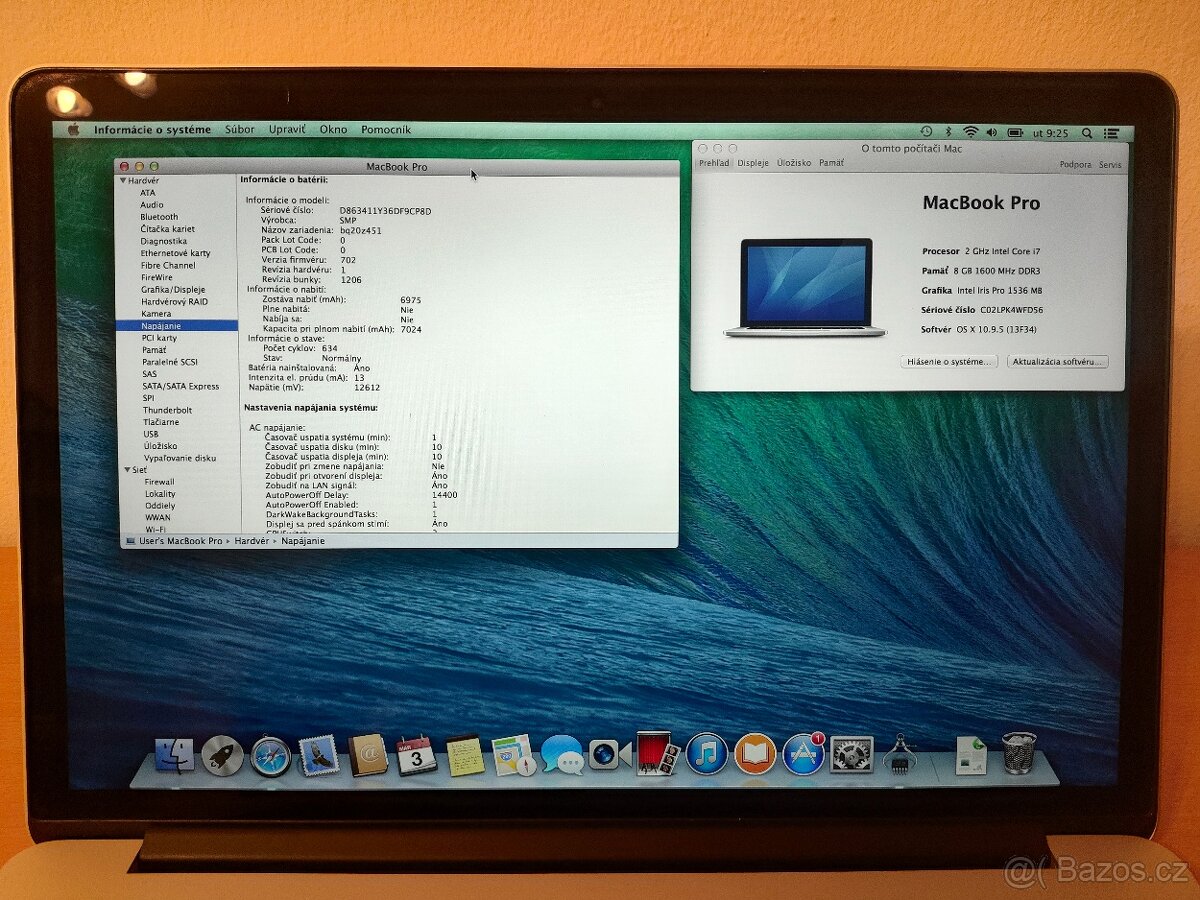Viewport: 1200px width, 900px height.
Task: Collapse the Hardvér section disclosure triangle
Action: tap(124, 182)
